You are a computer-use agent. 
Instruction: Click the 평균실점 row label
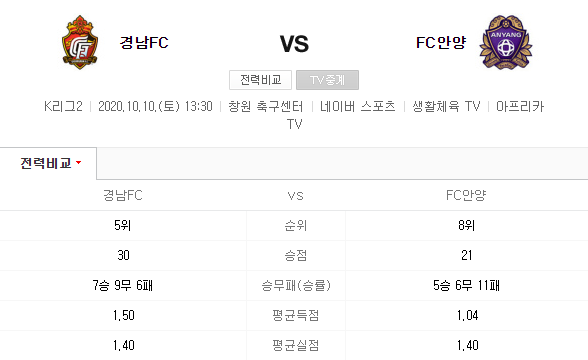(296, 345)
